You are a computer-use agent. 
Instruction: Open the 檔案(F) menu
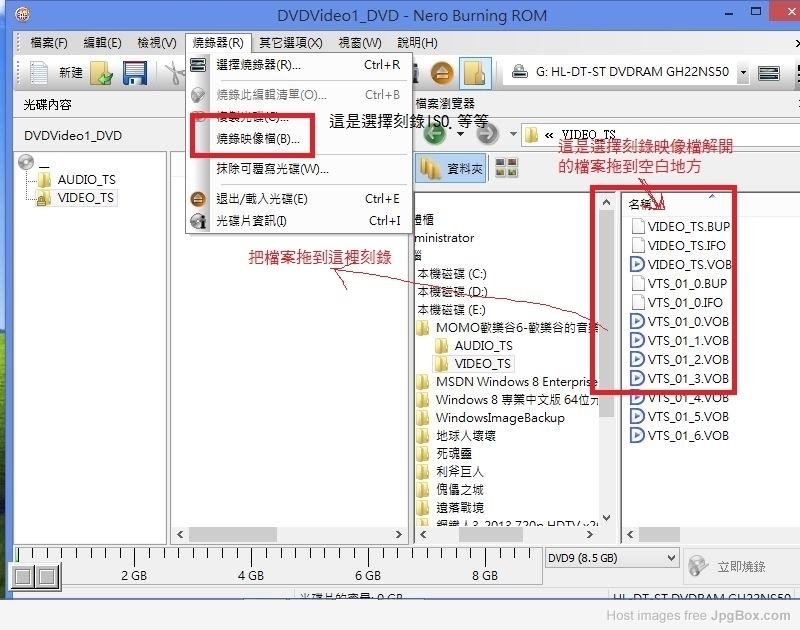pyautogui.click(x=49, y=43)
